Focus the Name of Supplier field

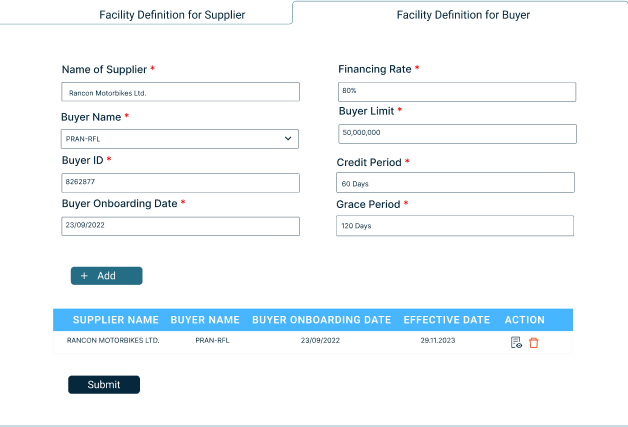tap(180, 92)
